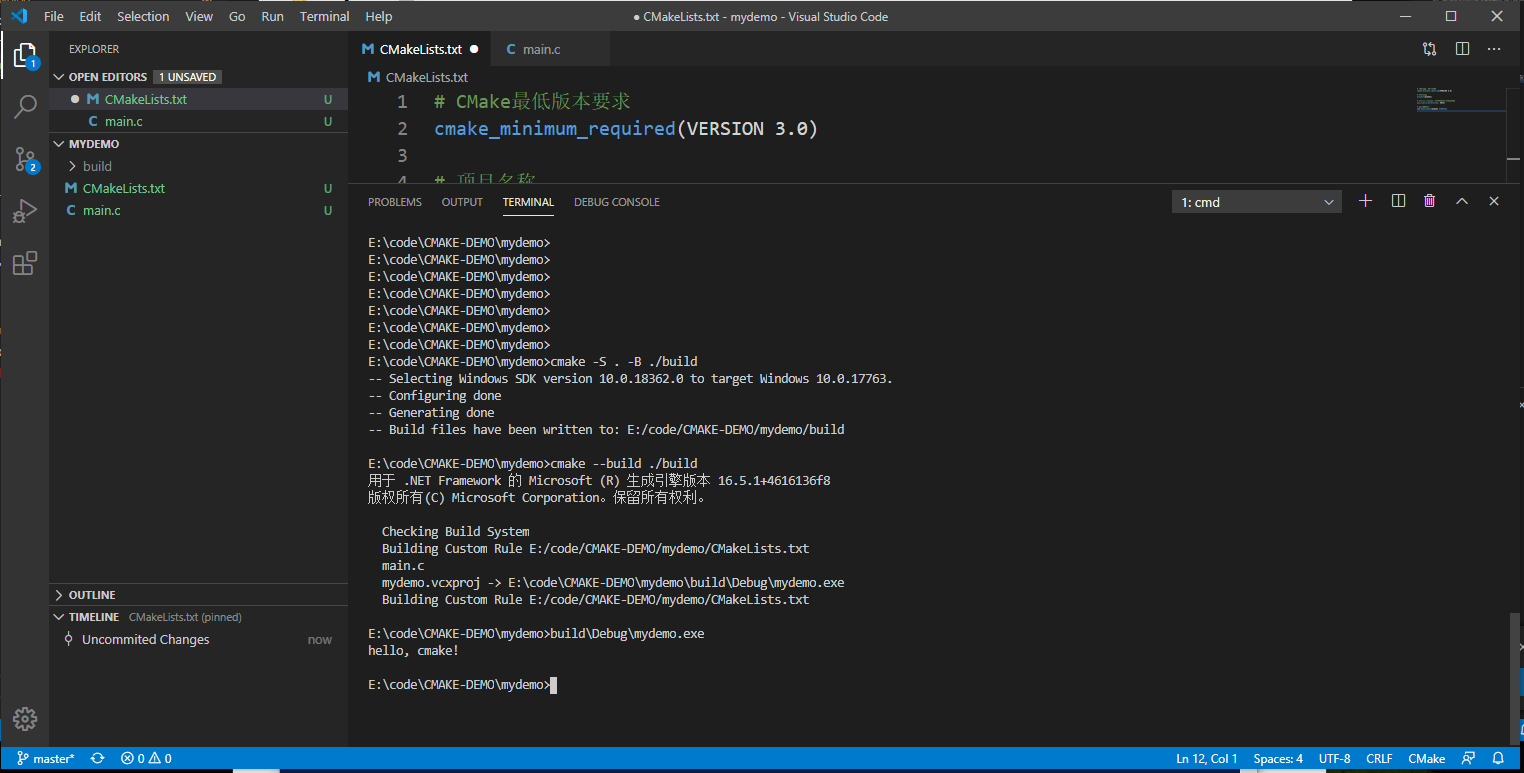Open the terminal selector showing 1: cmd

coord(1256,201)
